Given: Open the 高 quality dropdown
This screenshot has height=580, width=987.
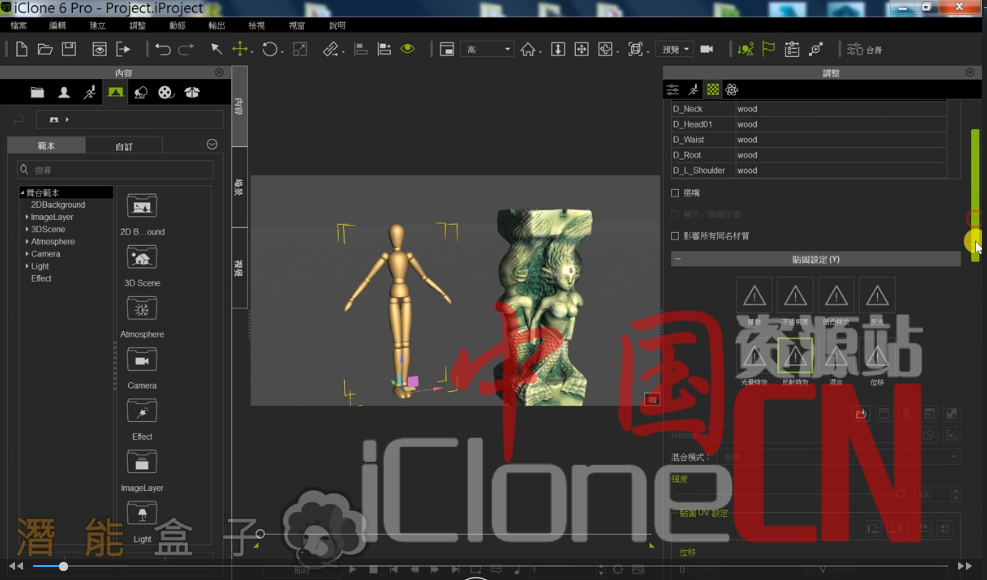Looking at the screenshot, I should point(488,49).
